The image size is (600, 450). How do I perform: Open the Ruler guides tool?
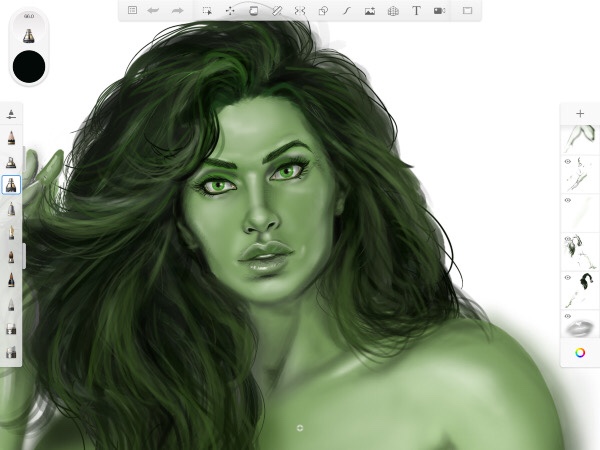click(x=277, y=11)
